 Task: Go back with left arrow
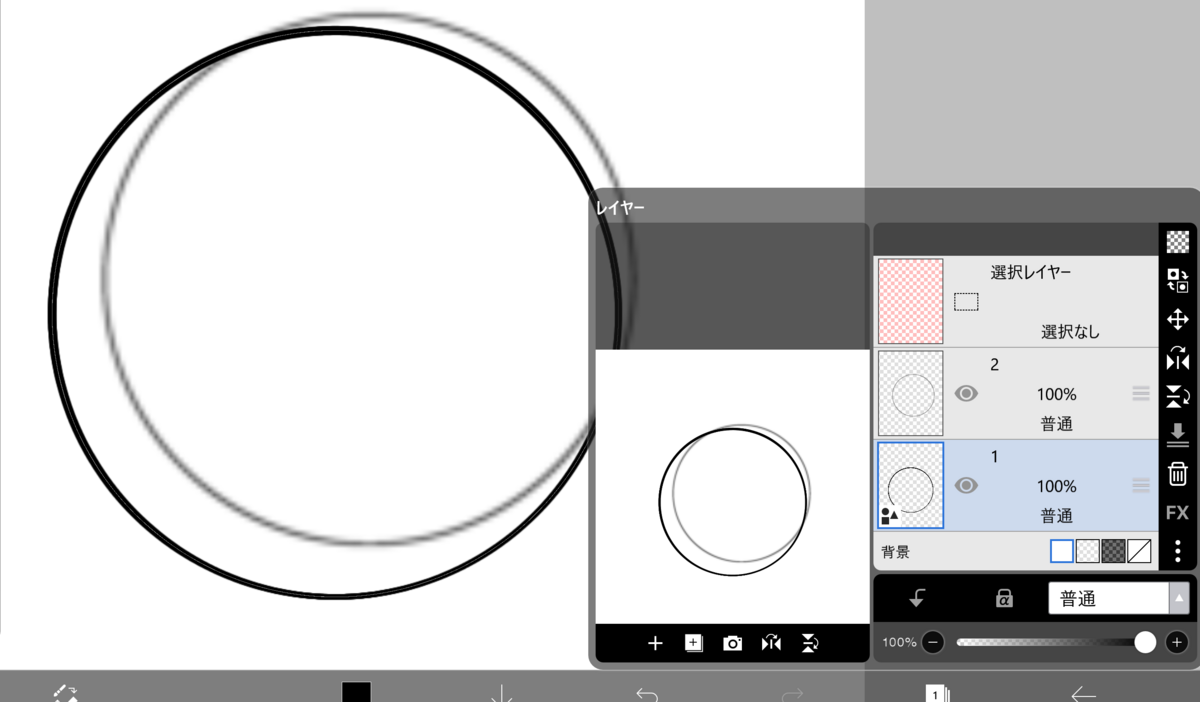1083,693
